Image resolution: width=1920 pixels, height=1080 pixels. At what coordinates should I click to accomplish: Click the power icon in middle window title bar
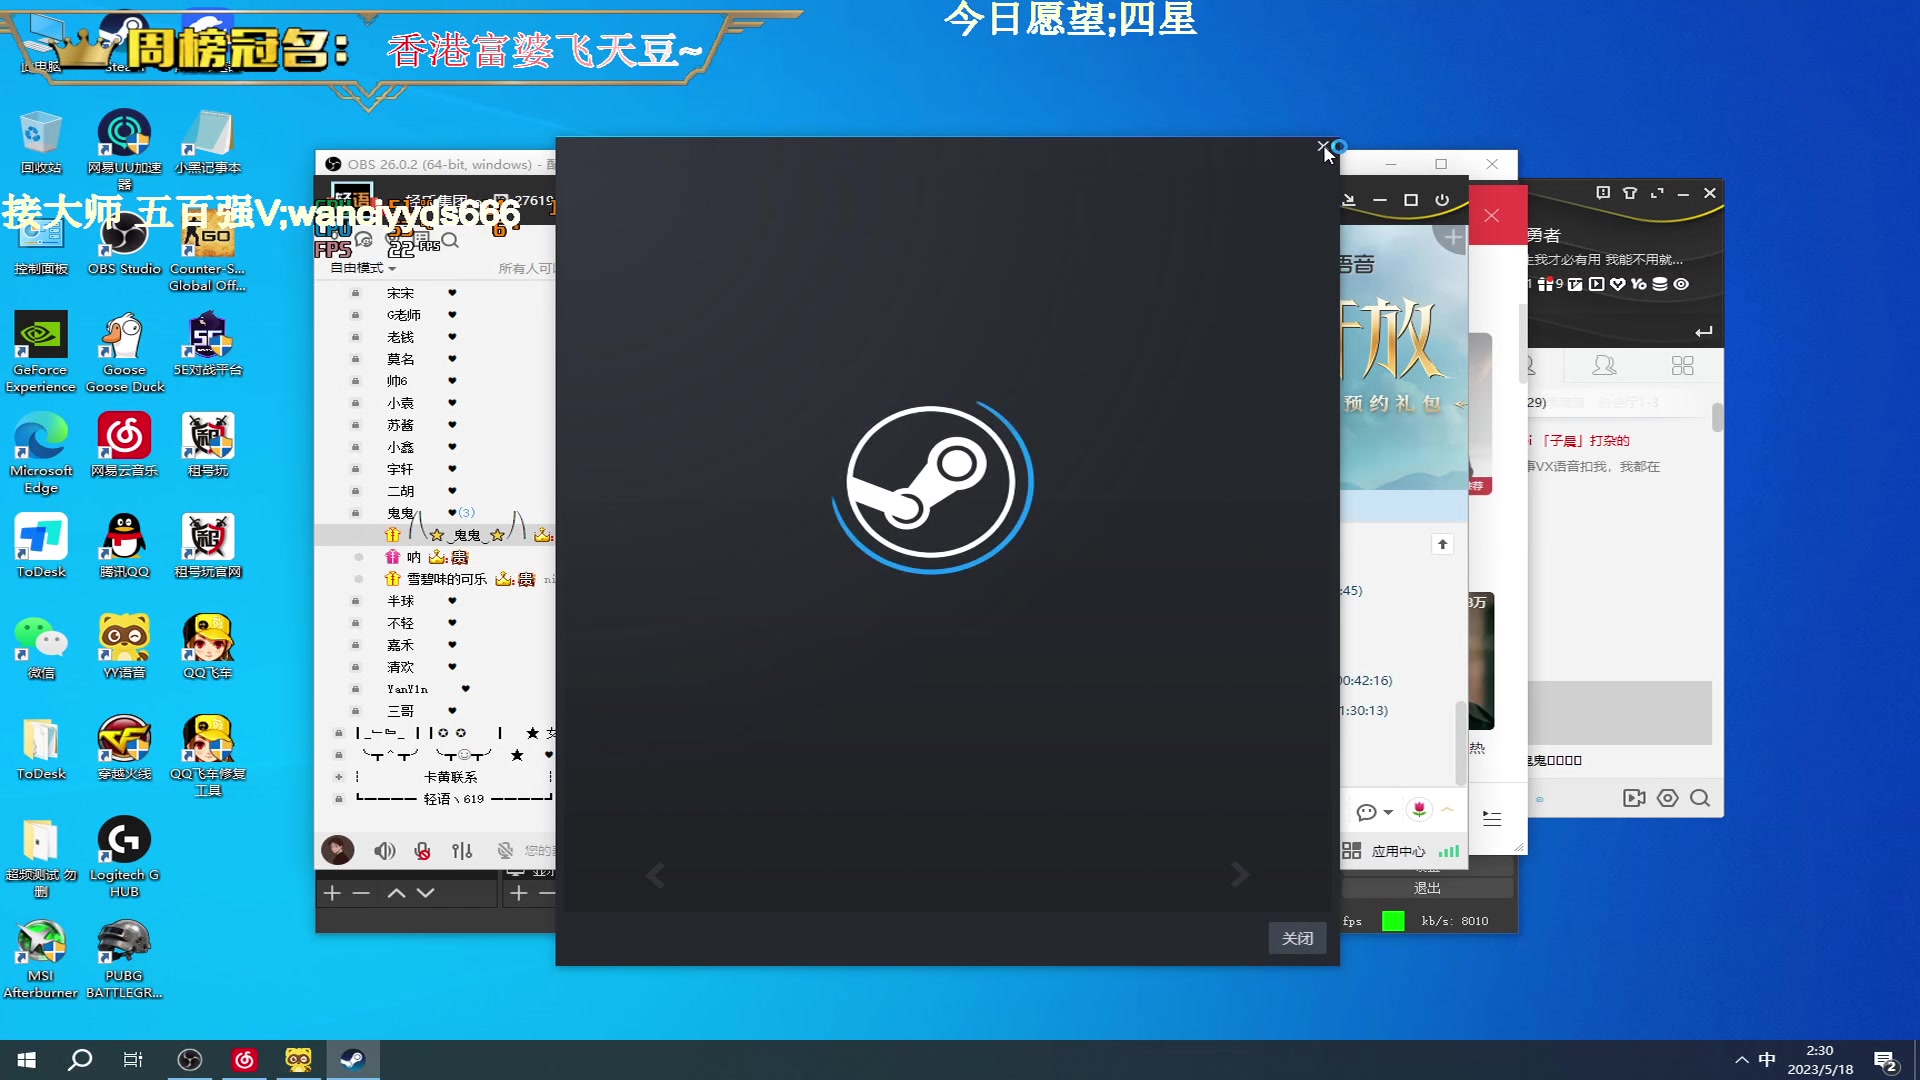point(1442,200)
